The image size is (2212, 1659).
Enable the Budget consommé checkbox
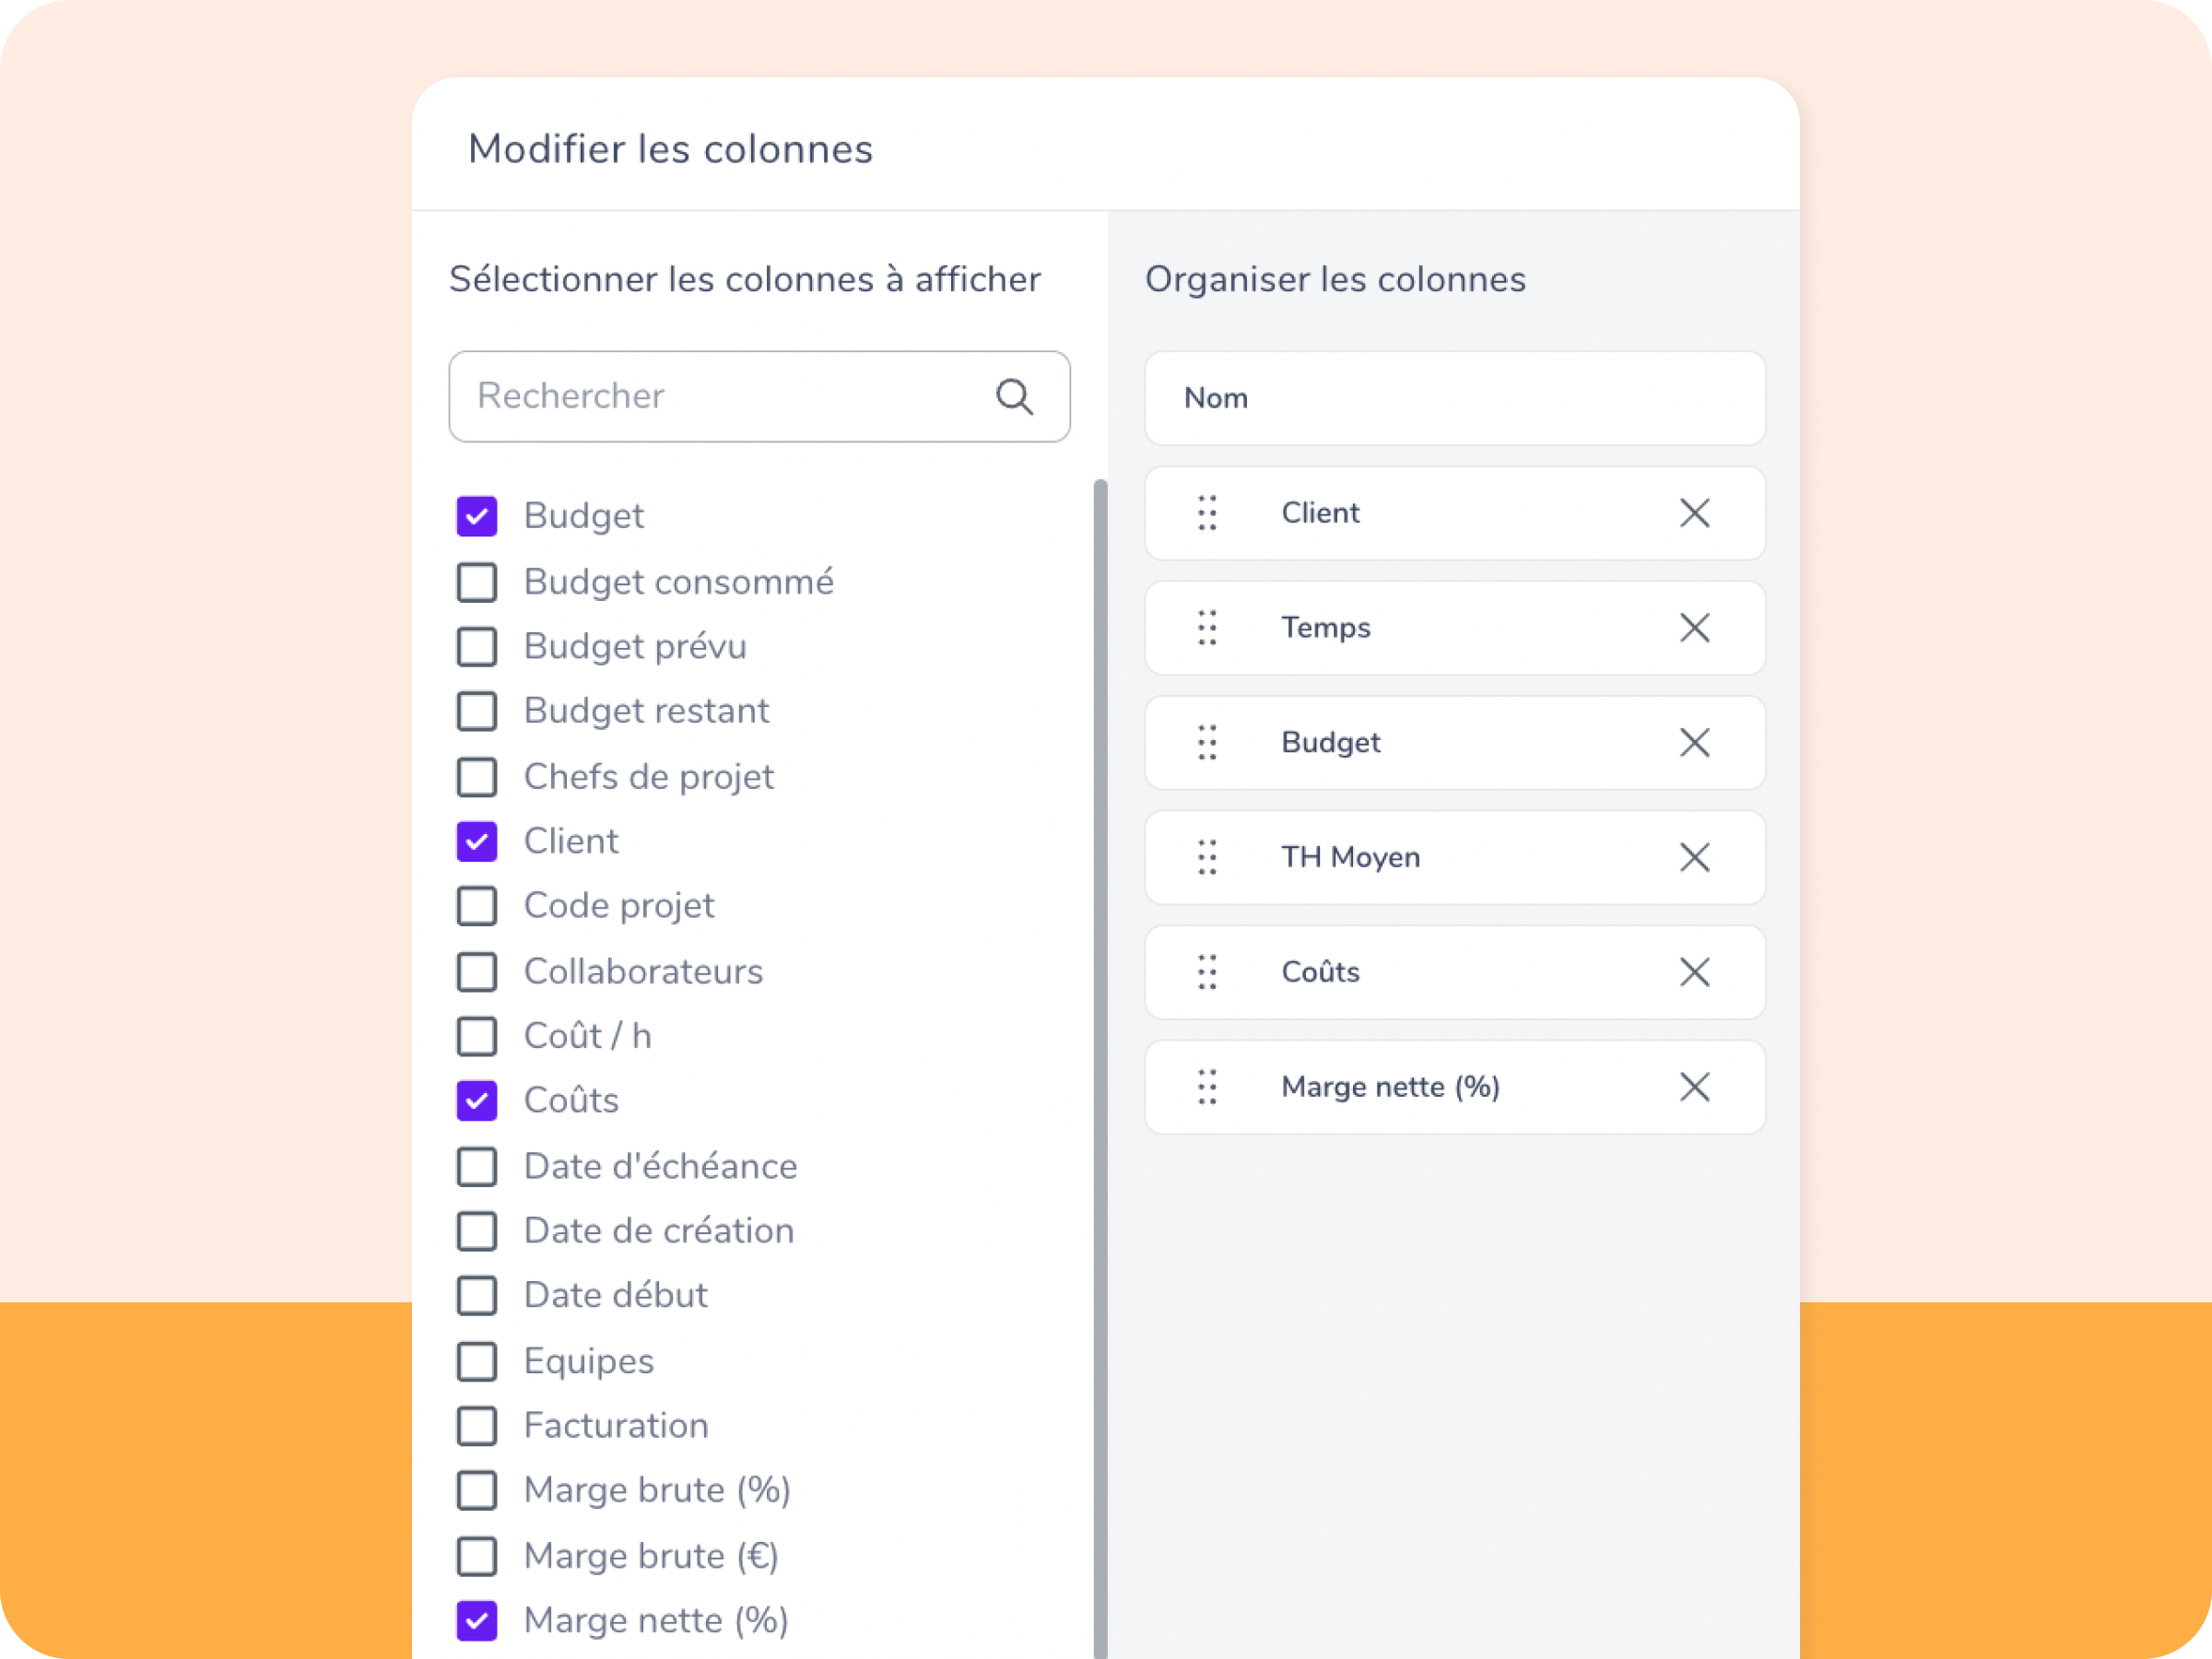[x=477, y=582]
